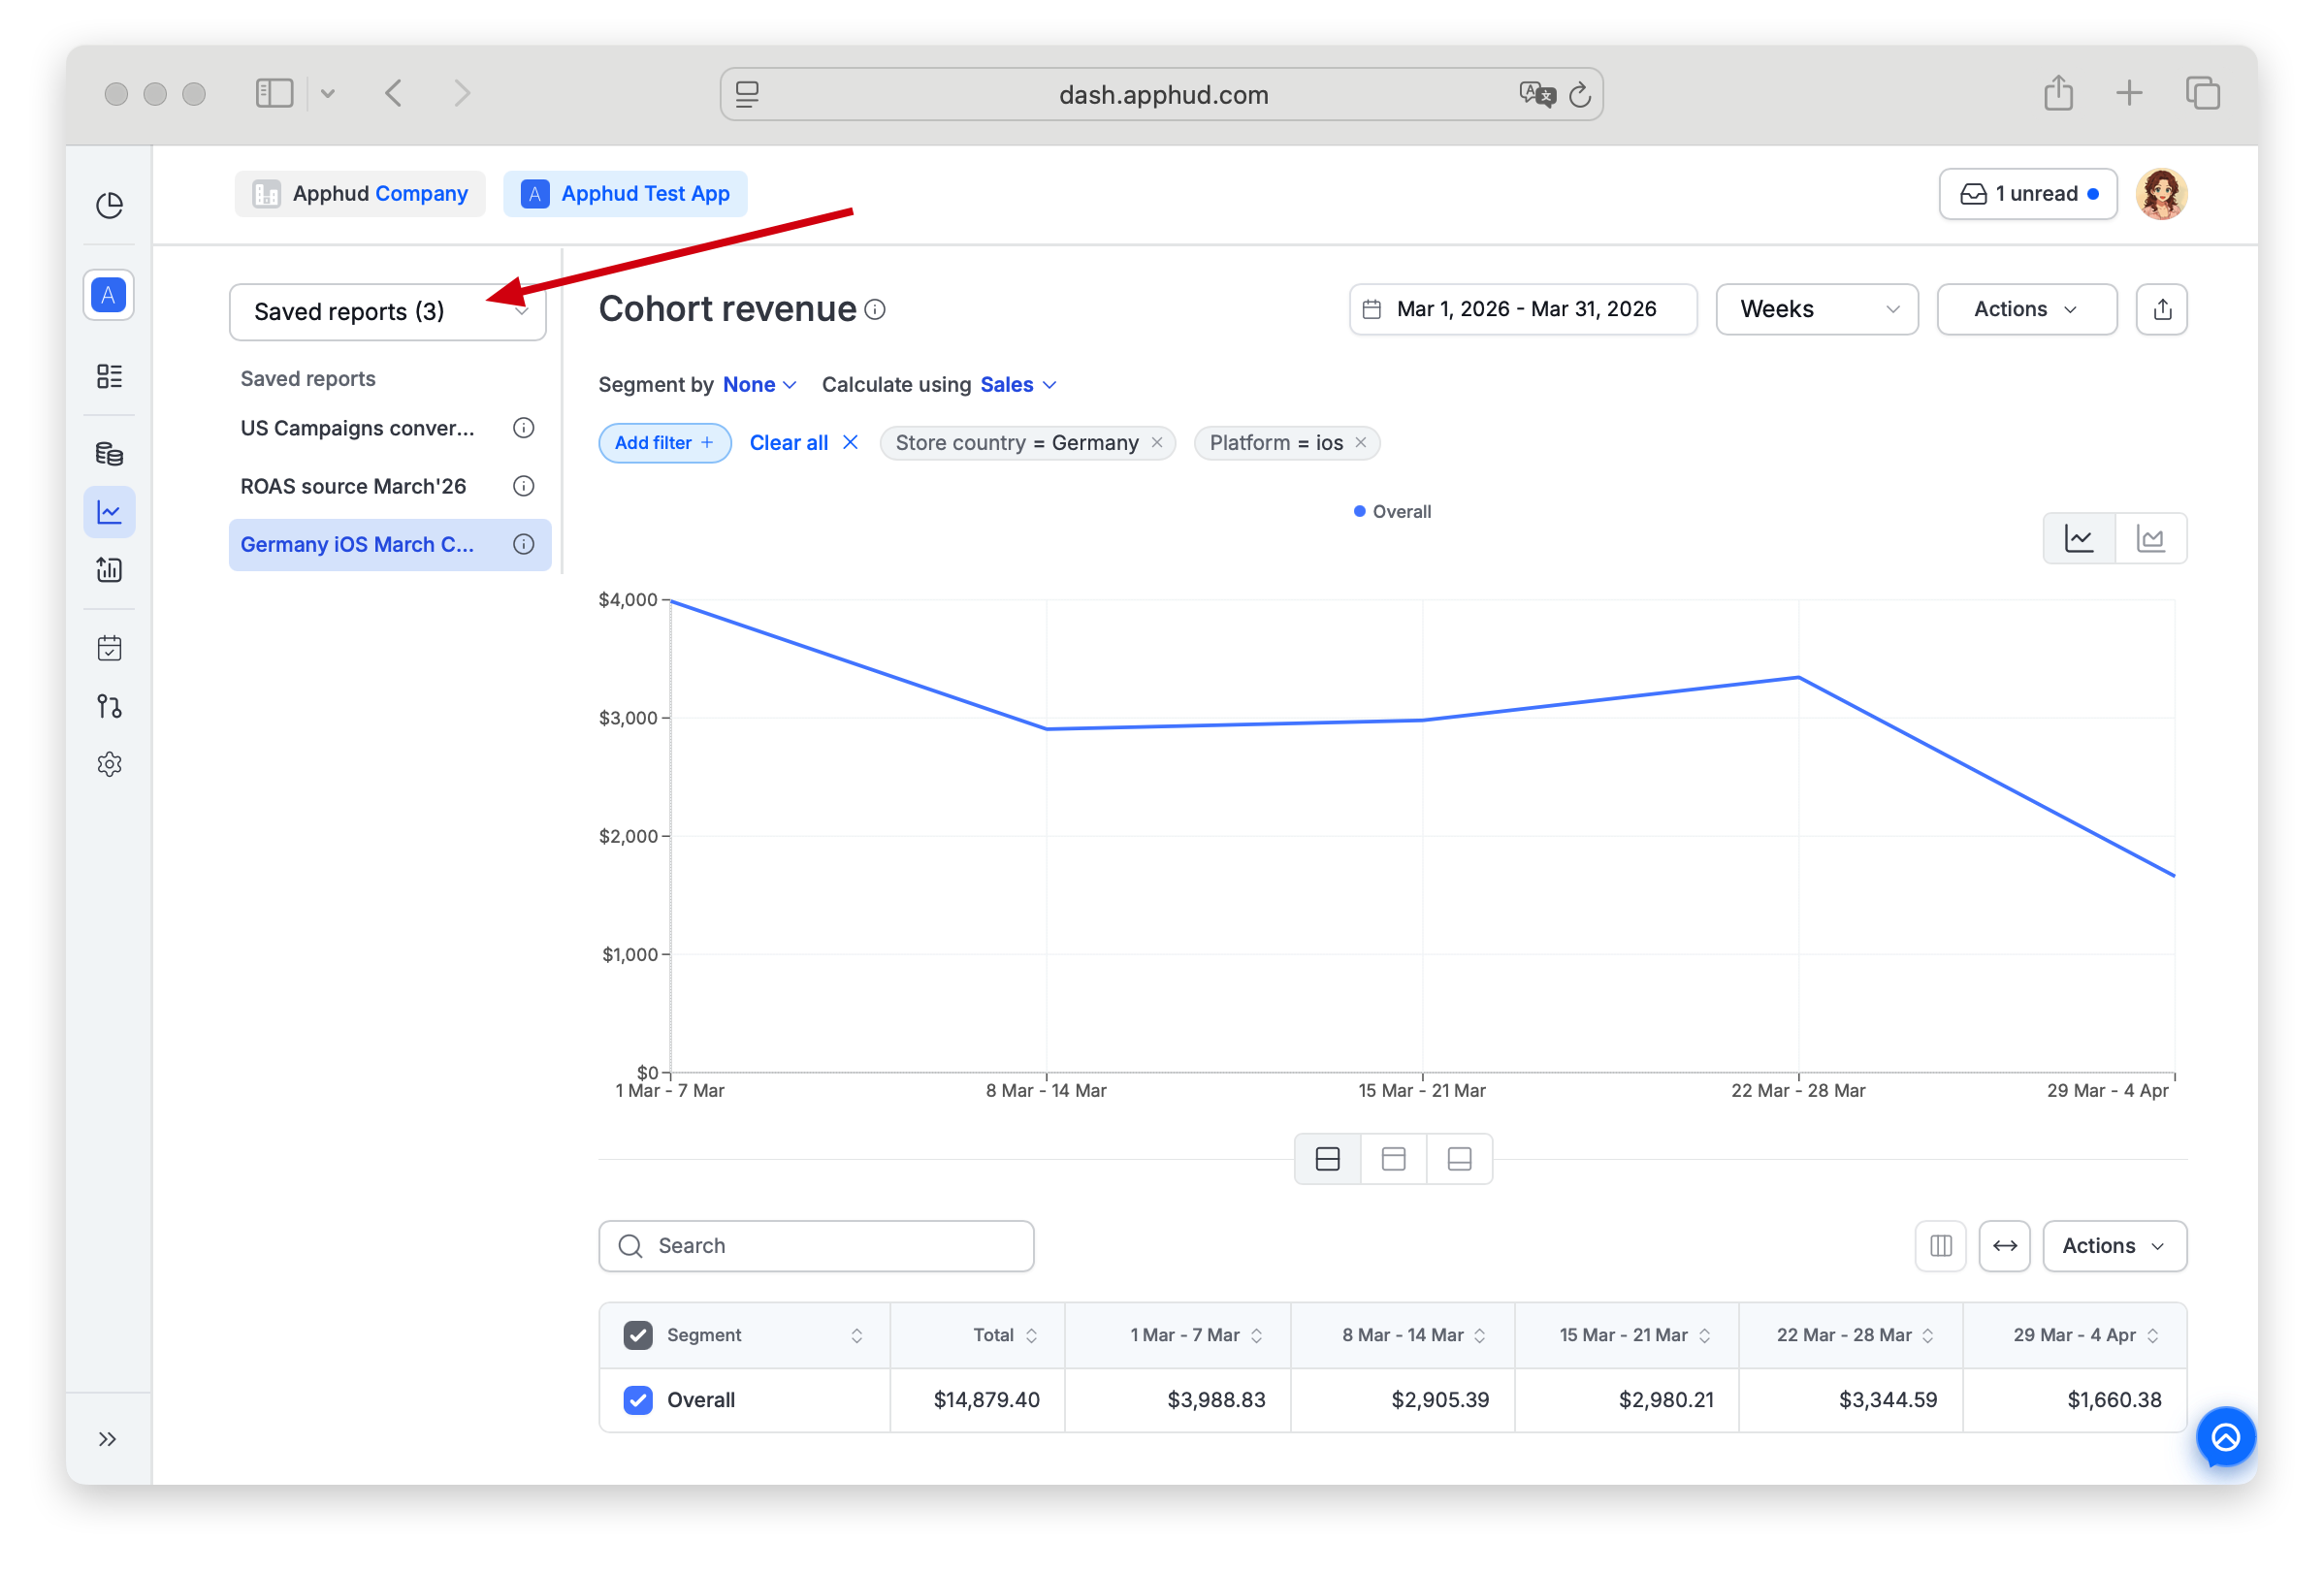Viewport: 2324px width, 1573px height.
Task: Click the Safari address bar
Action: tap(1162, 95)
